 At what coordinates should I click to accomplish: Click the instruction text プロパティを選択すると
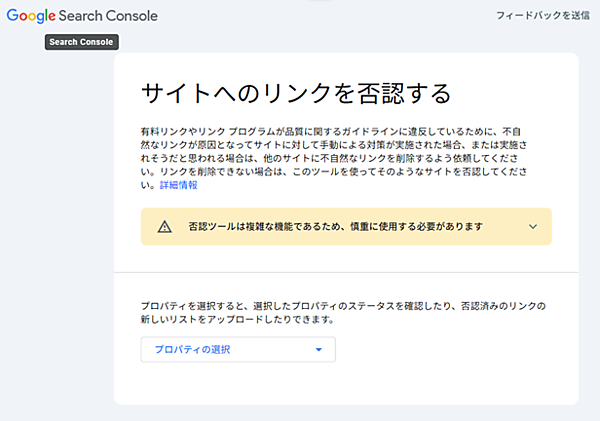[340, 304]
